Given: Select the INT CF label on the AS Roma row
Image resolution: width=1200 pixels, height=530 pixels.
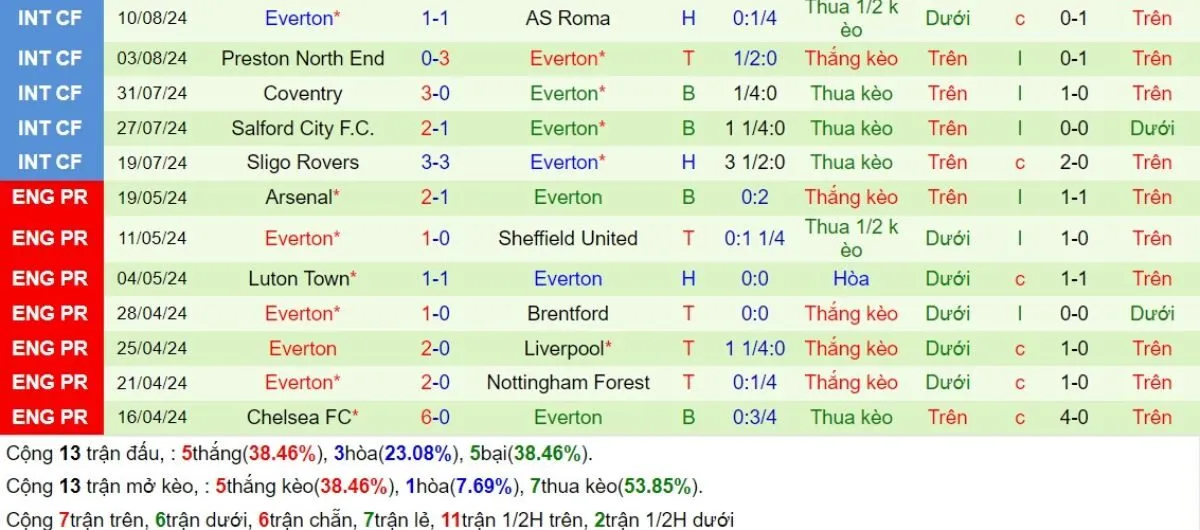Looking at the screenshot, I should (50, 18).
